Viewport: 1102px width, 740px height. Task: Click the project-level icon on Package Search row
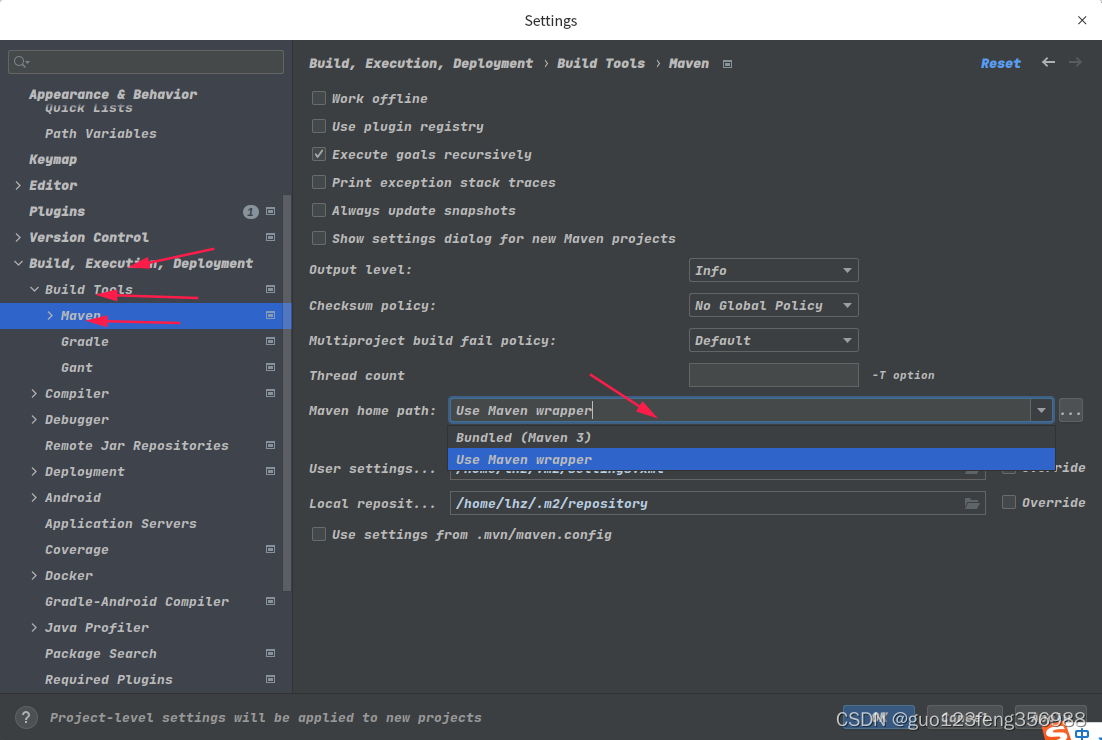(270, 653)
